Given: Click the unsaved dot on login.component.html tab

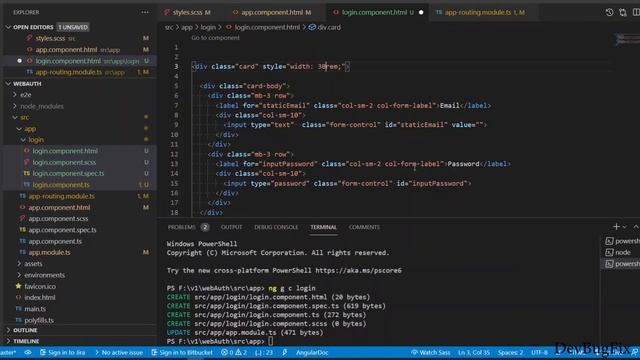Looking at the screenshot, I should click(421, 12).
